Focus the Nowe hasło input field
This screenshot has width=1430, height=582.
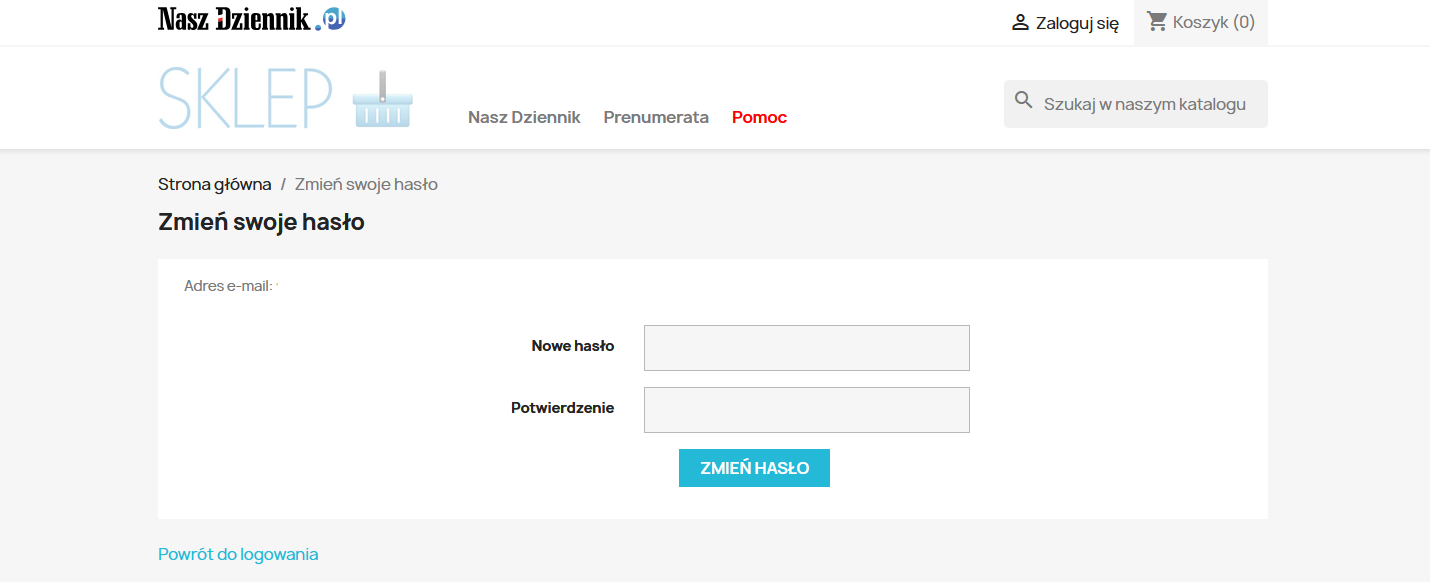[x=806, y=347]
